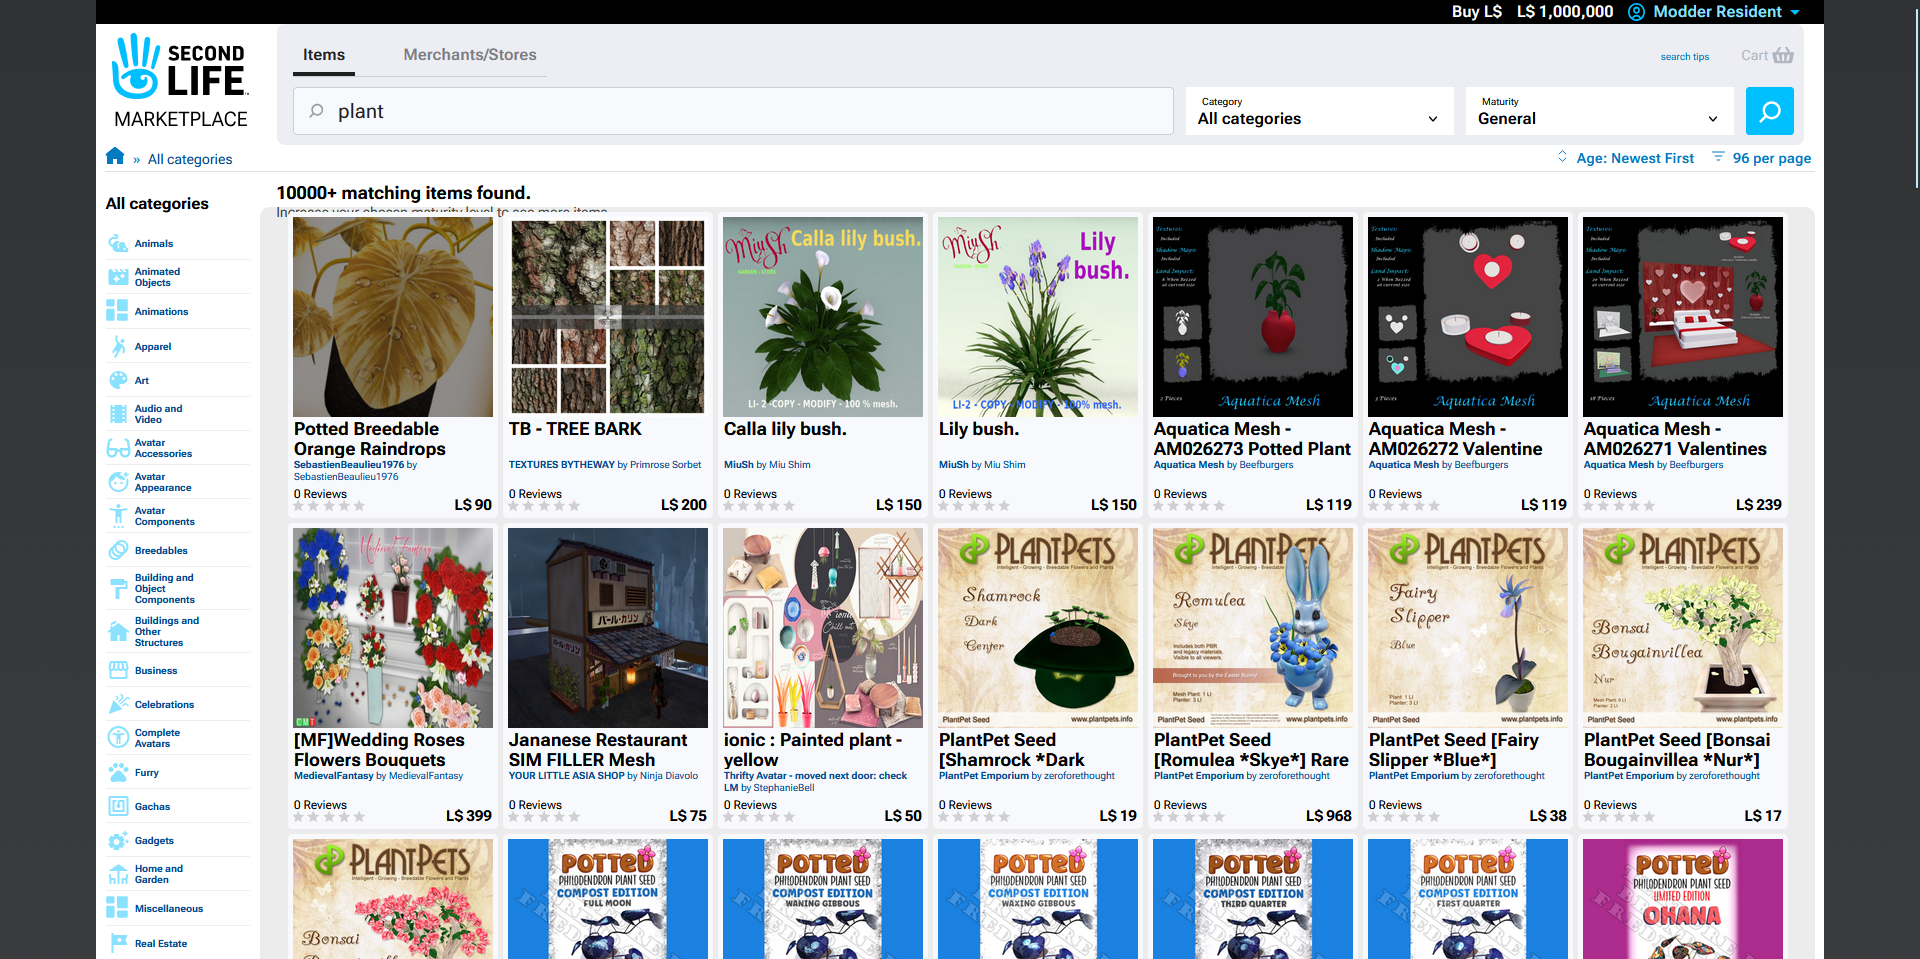The image size is (1920, 959).
Task: Expand the Category dropdown
Action: pos(1318,111)
